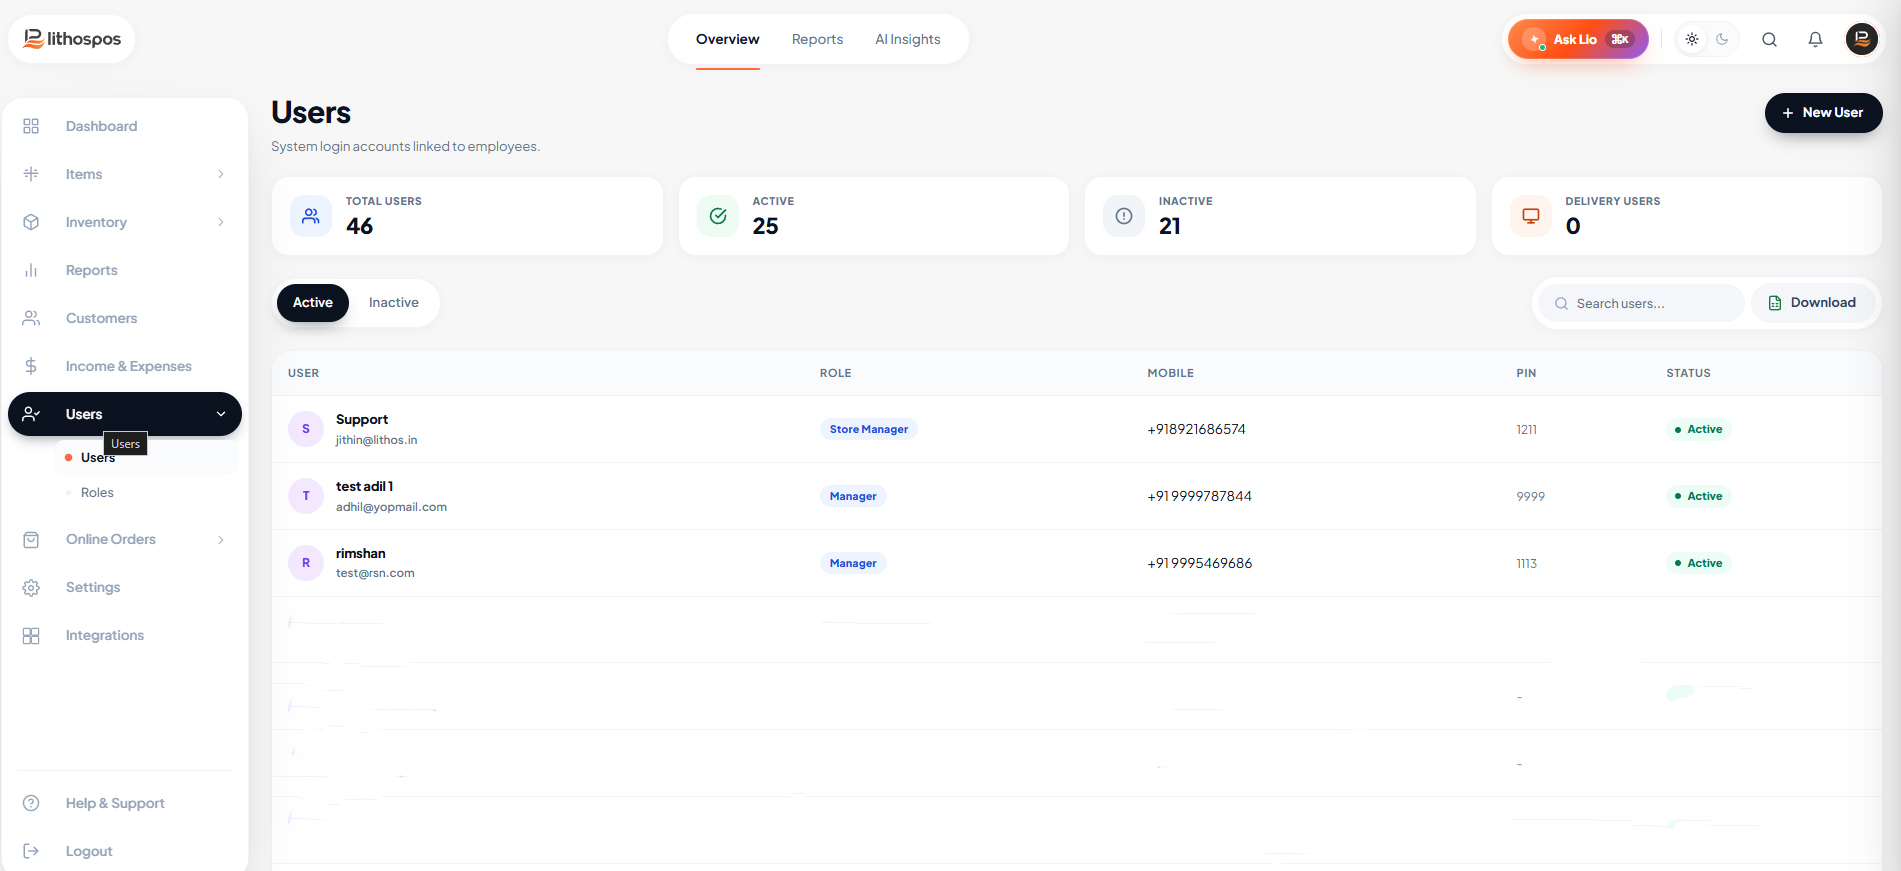
Task: Click the PIN column header
Action: click(x=1526, y=373)
